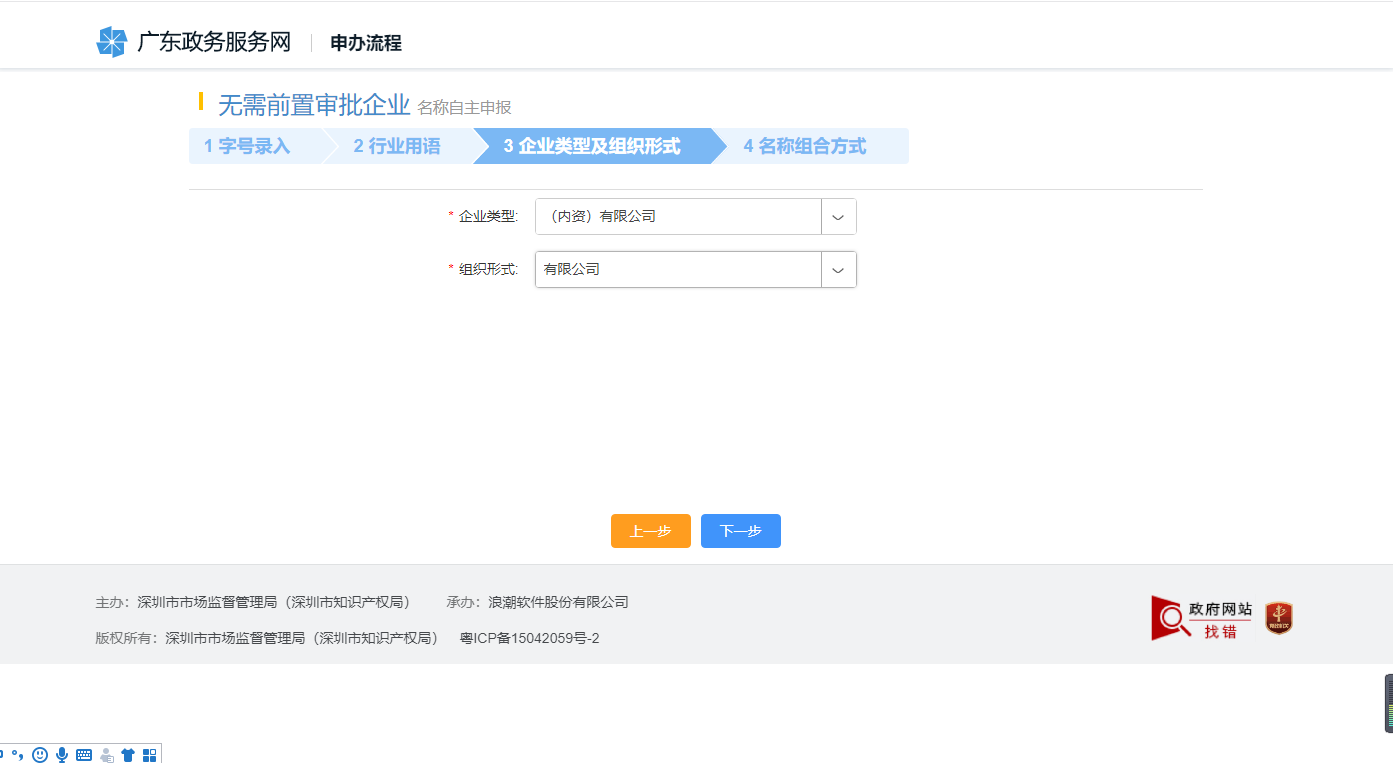Open the soft keyboard icon
The image size is (1393, 763).
[x=84, y=754]
